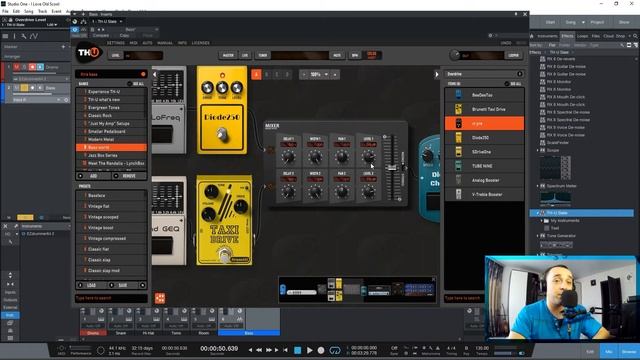Collapse the TH-U Slate tree item
The width and height of the screenshot is (640, 360).
tap(538, 213)
